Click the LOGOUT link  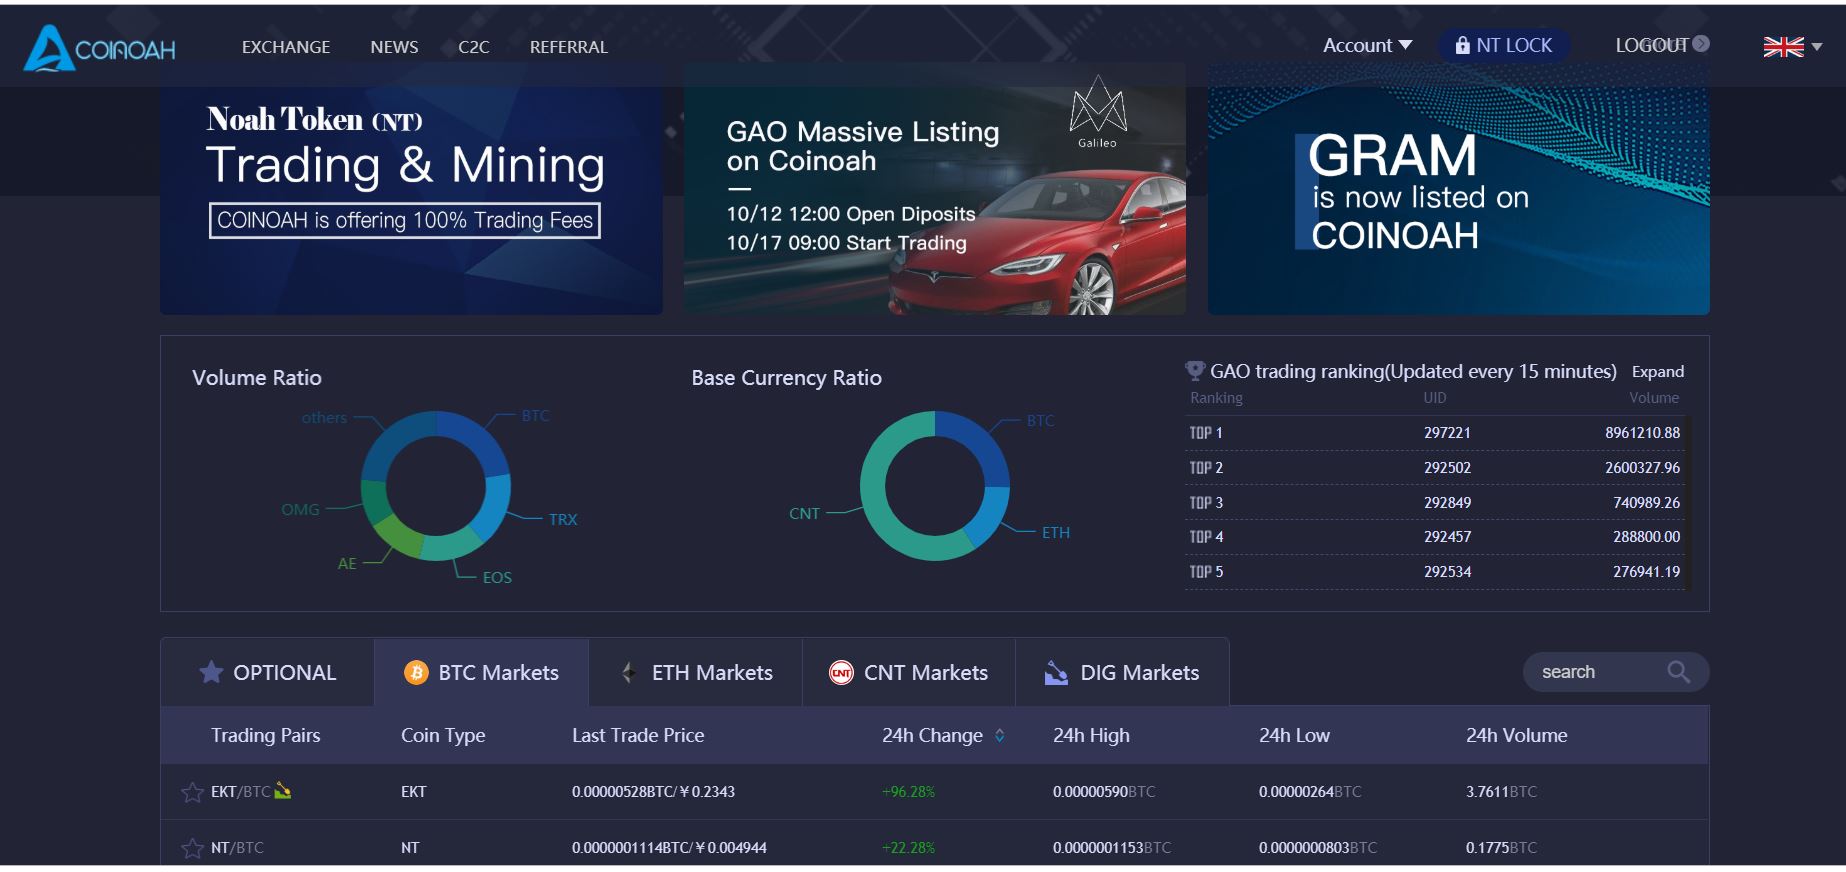(1651, 45)
